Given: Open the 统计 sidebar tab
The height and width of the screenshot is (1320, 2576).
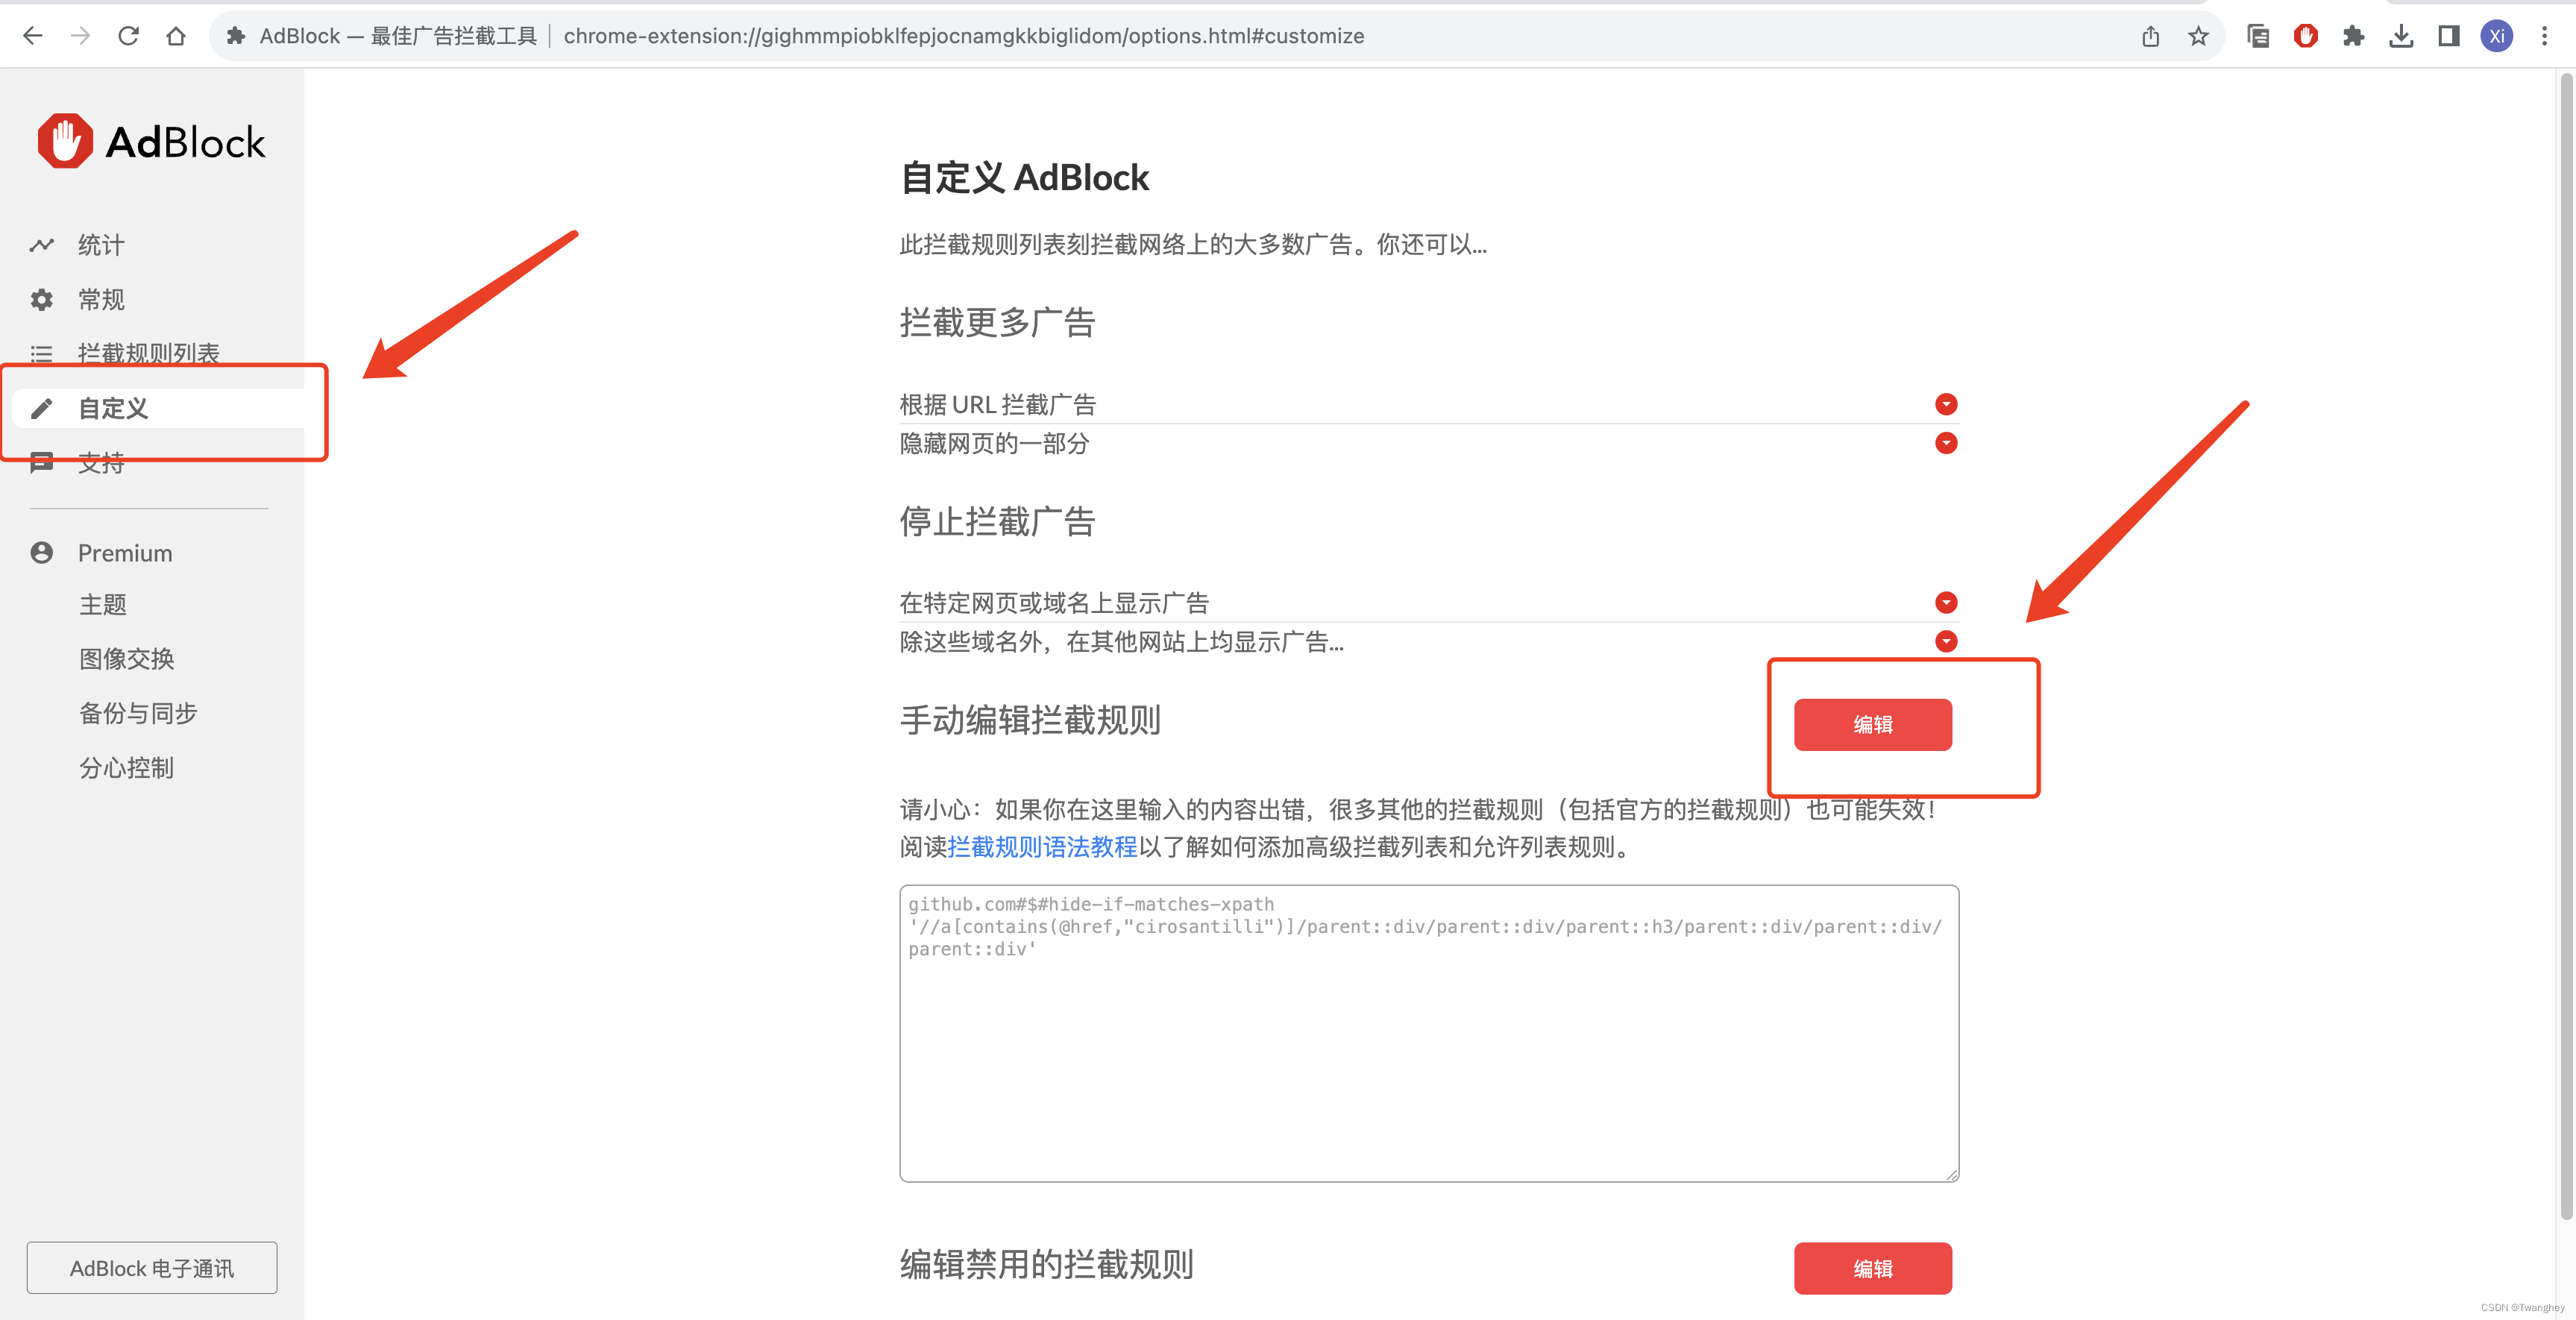Looking at the screenshot, I should pyautogui.click(x=101, y=245).
